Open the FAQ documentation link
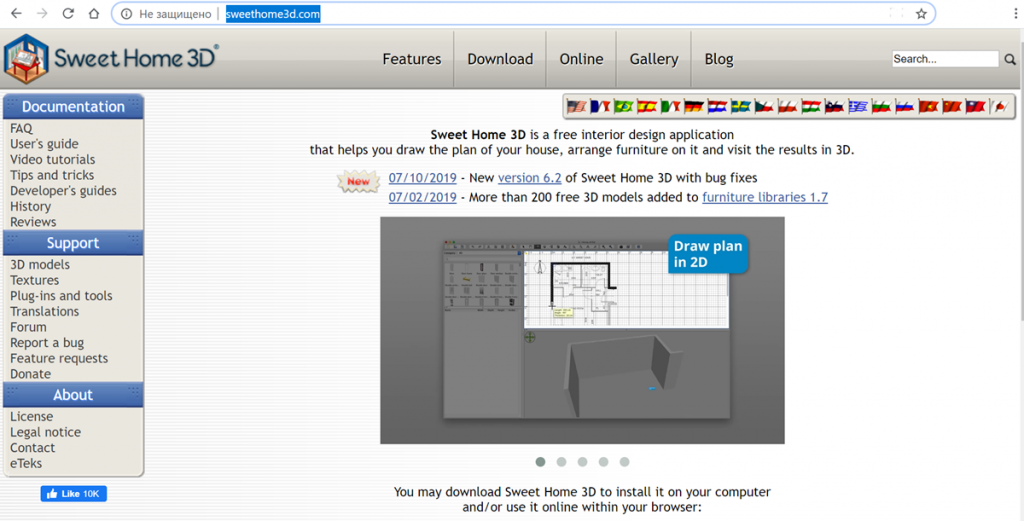 pyautogui.click(x=21, y=129)
